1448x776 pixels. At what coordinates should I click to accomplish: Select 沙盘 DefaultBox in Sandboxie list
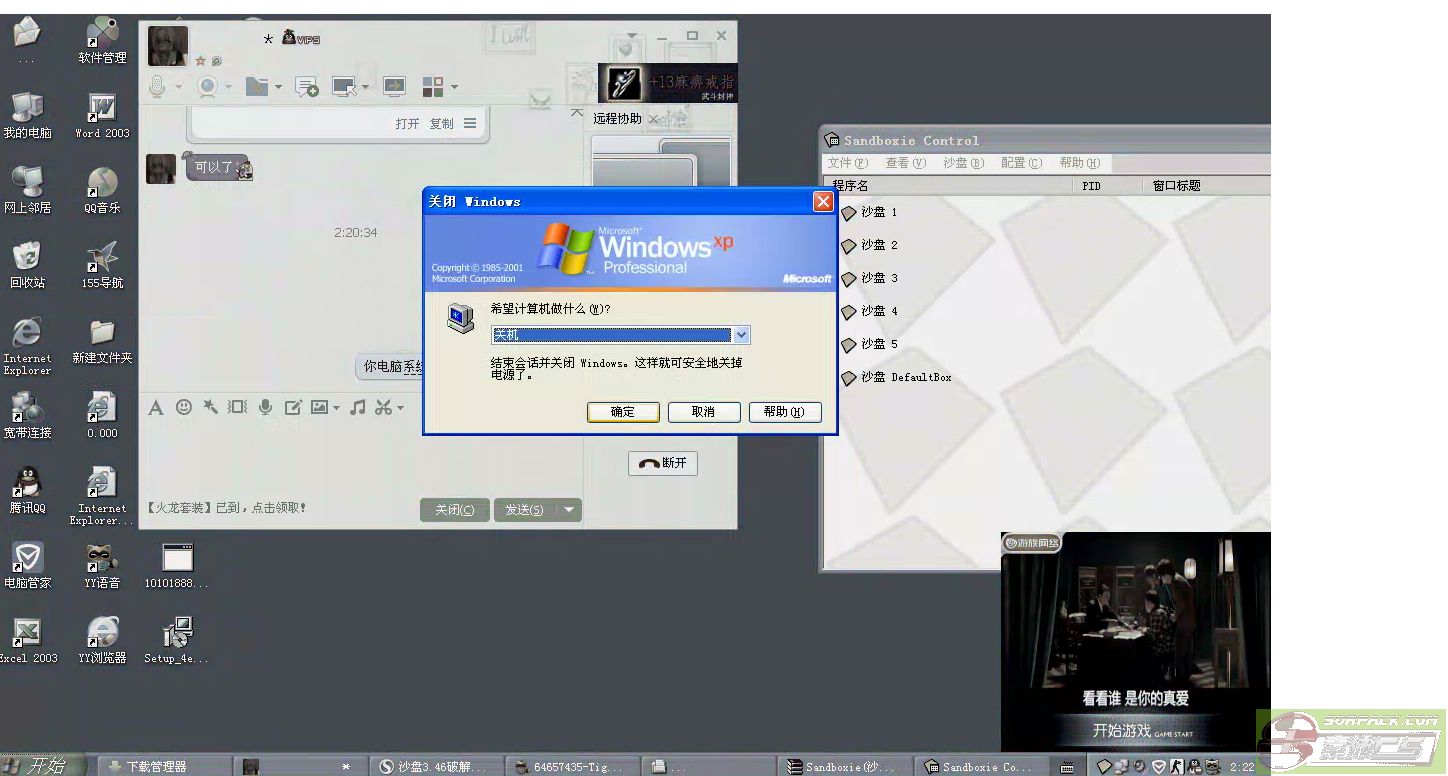pyautogui.click(x=896, y=377)
